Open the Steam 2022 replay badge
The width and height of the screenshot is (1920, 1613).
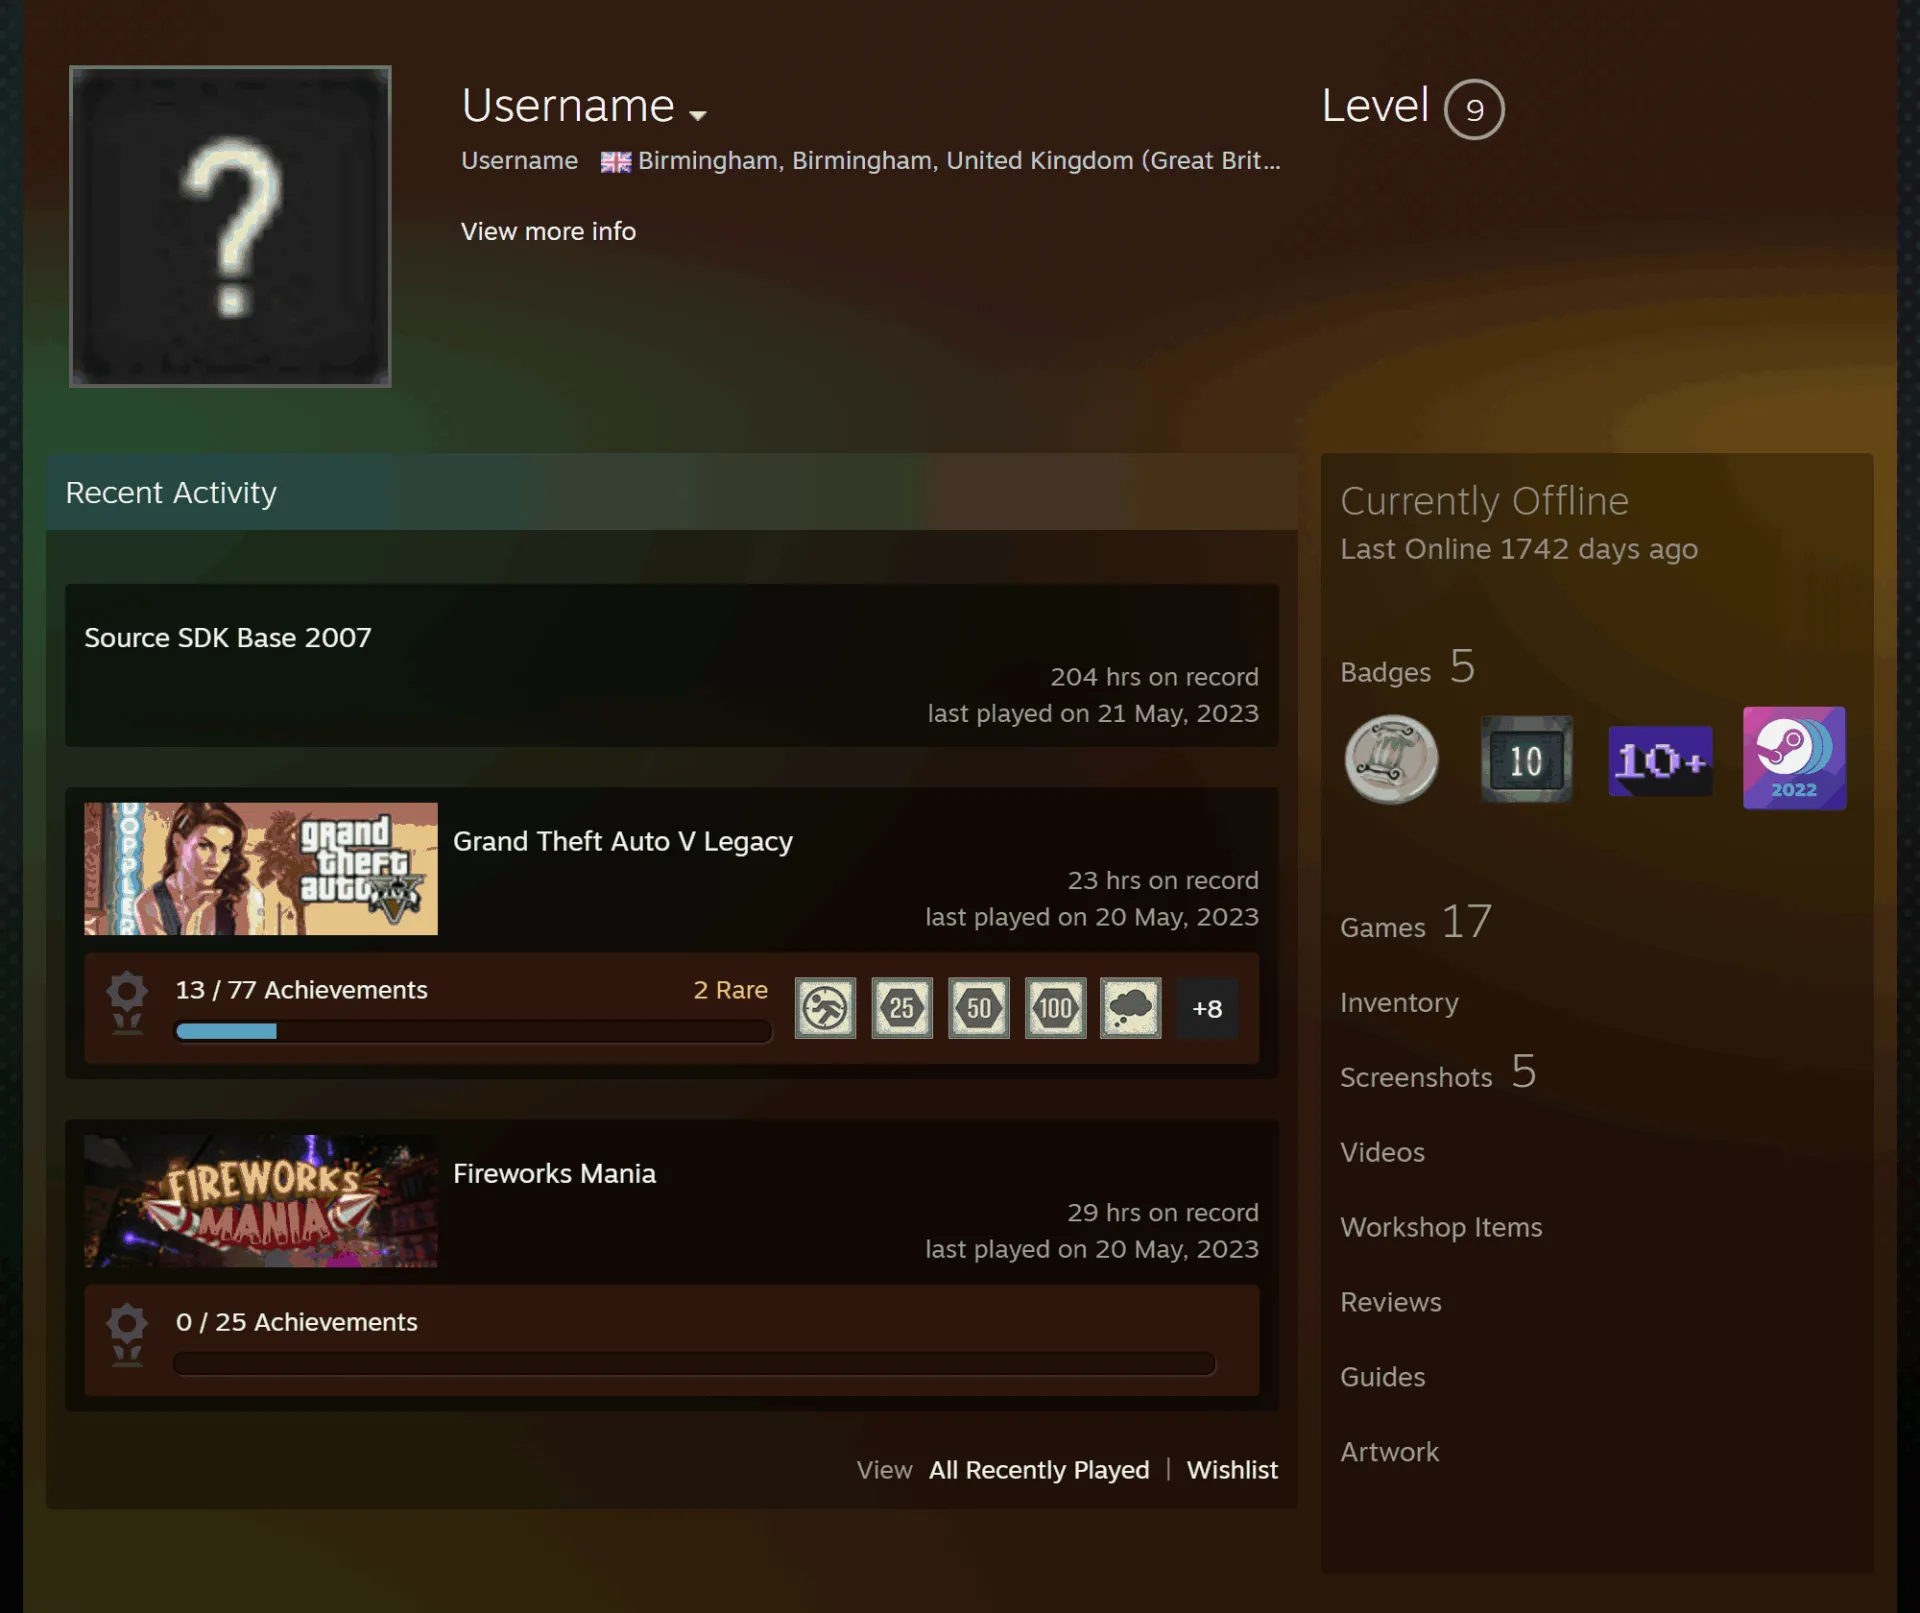pyautogui.click(x=1794, y=758)
